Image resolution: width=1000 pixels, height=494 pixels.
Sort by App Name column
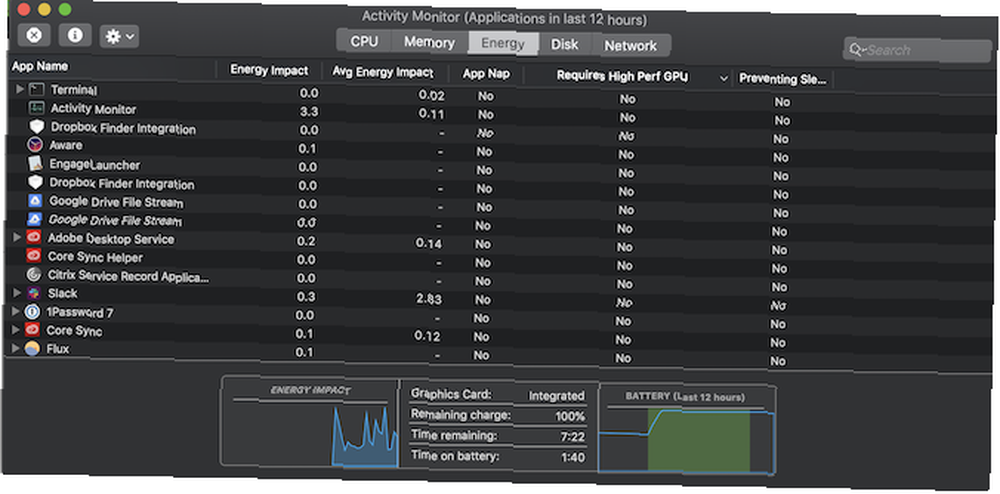(x=40, y=66)
